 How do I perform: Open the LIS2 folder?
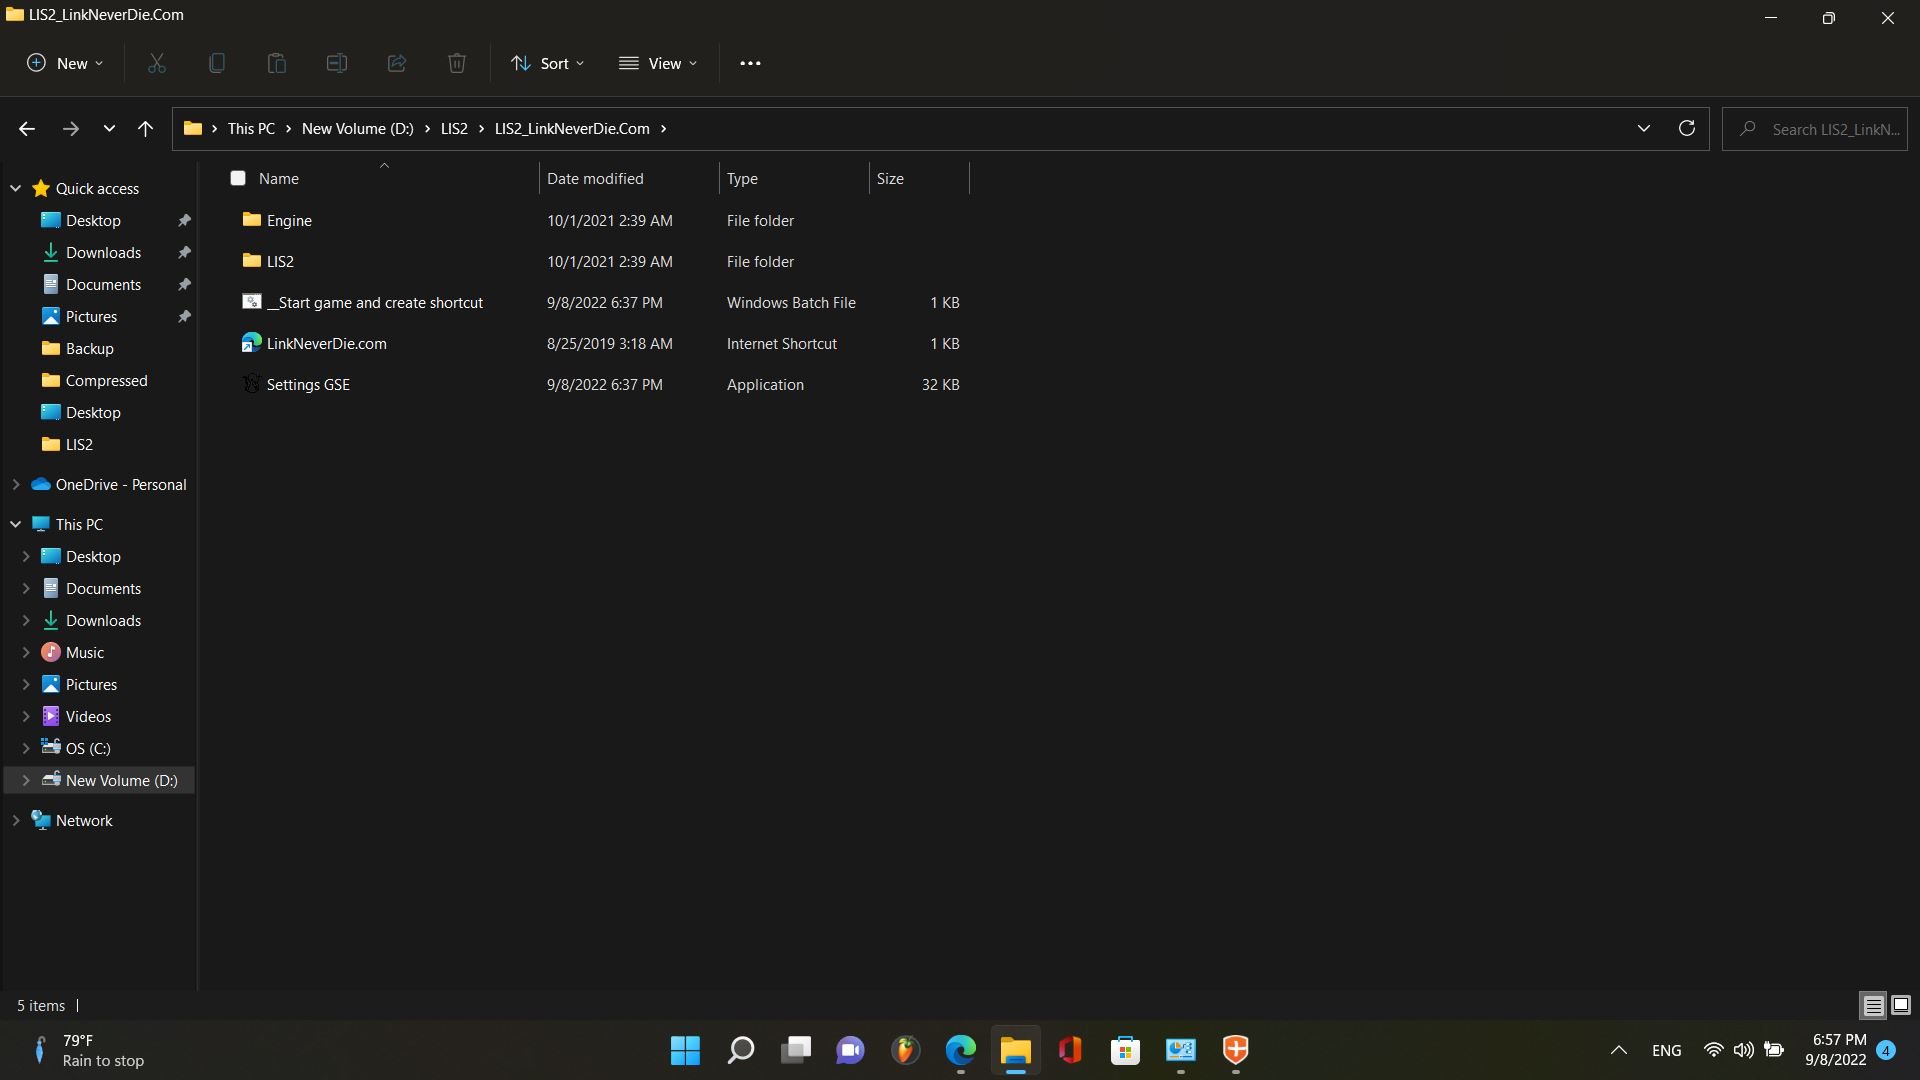[280, 260]
